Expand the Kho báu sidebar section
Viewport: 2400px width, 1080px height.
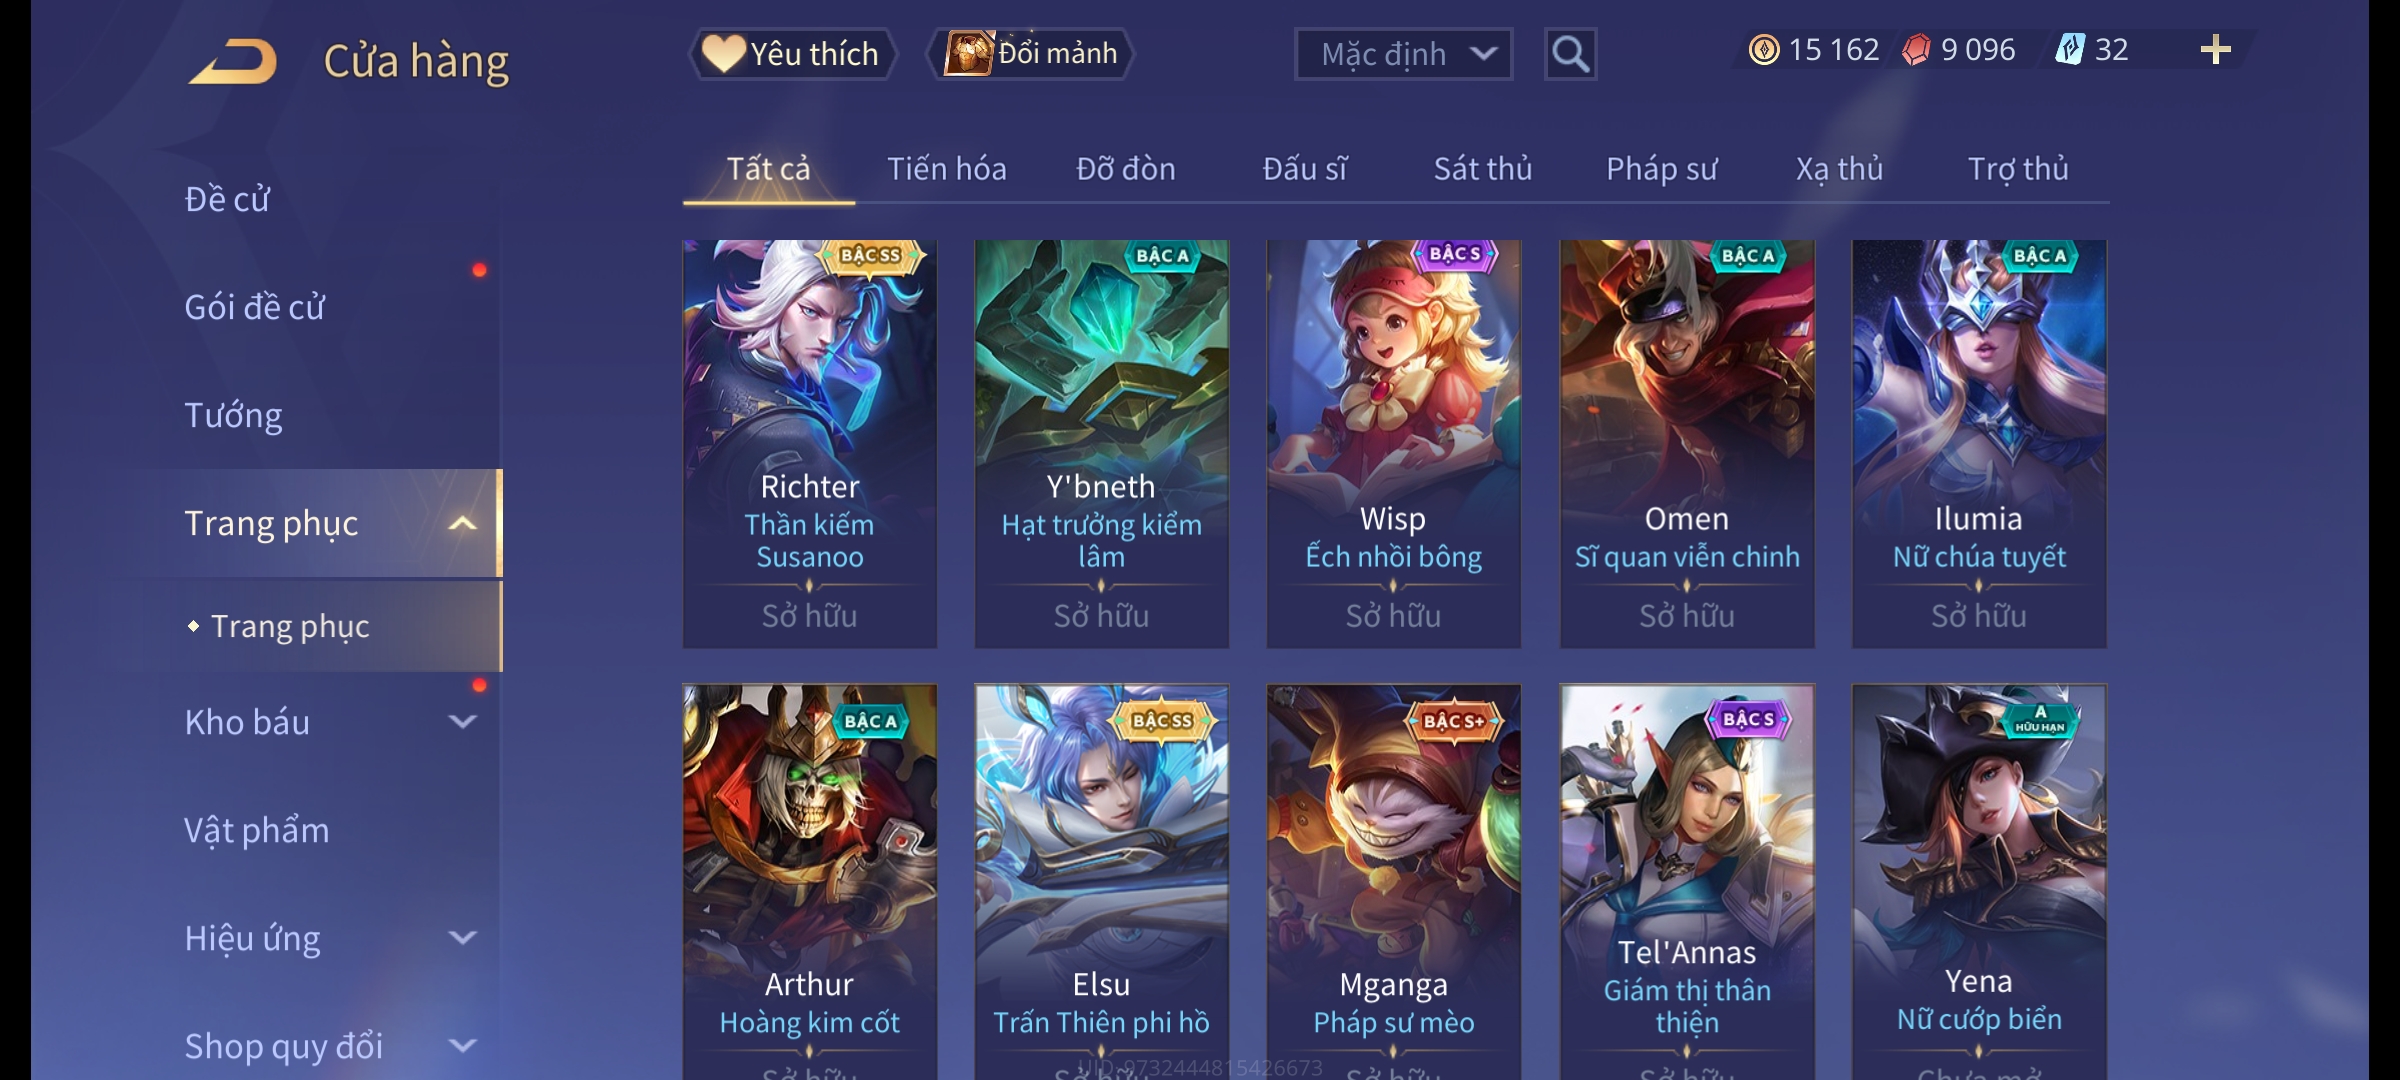[x=462, y=722]
